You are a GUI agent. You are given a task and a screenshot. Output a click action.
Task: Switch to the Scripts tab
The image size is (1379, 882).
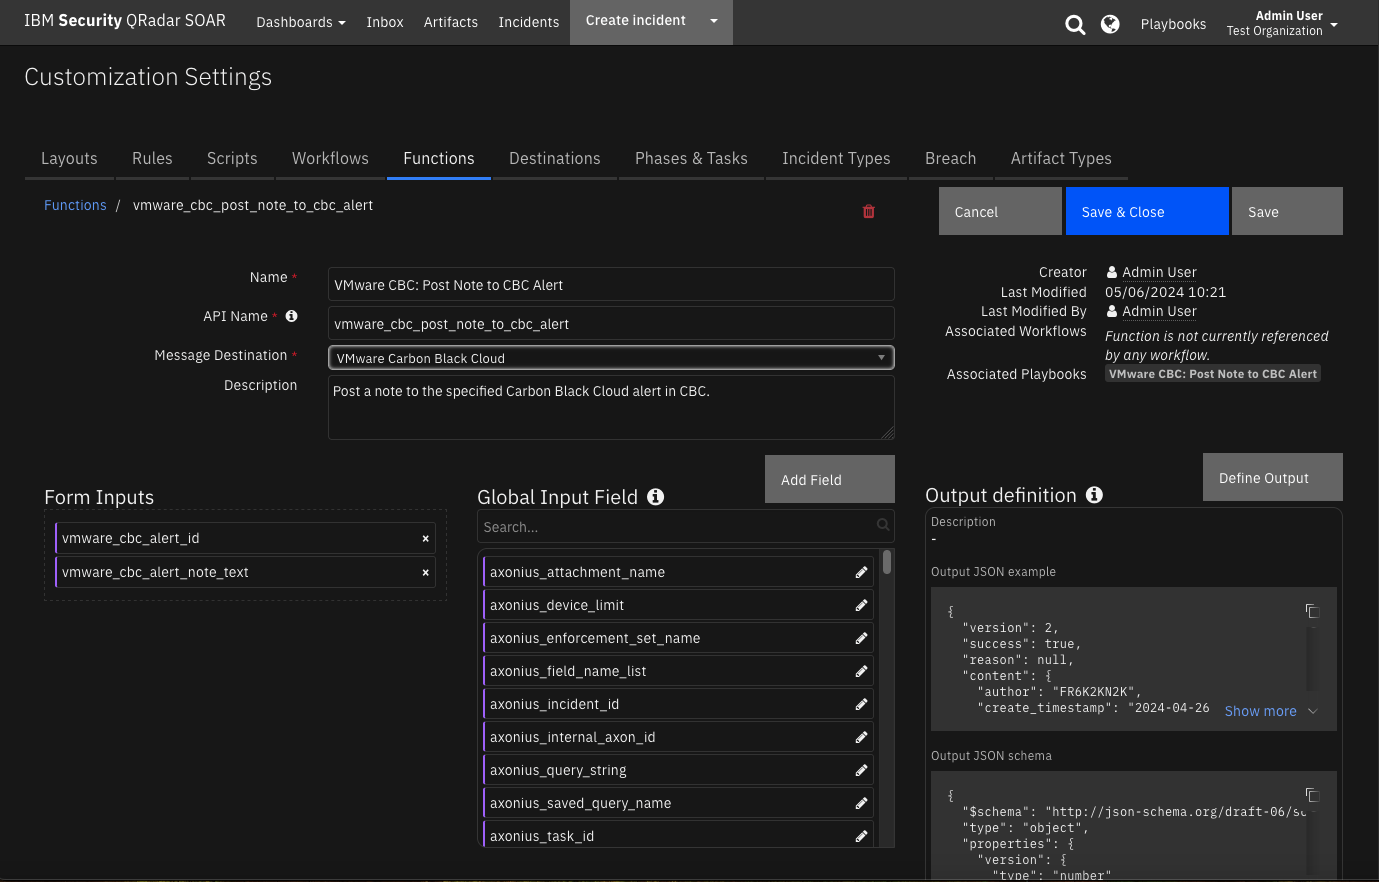(x=232, y=158)
